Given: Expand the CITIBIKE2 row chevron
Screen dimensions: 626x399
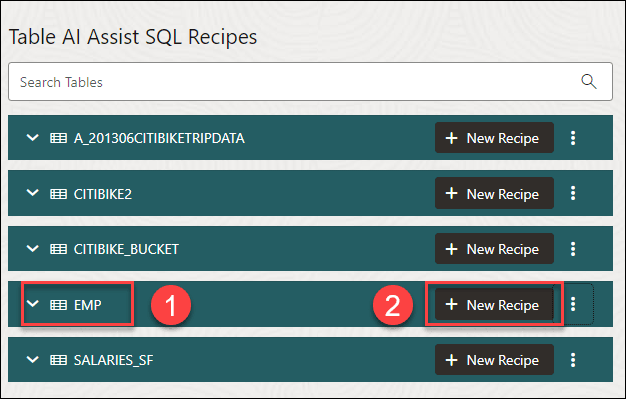Looking at the screenshot, I should coord(32,193).
